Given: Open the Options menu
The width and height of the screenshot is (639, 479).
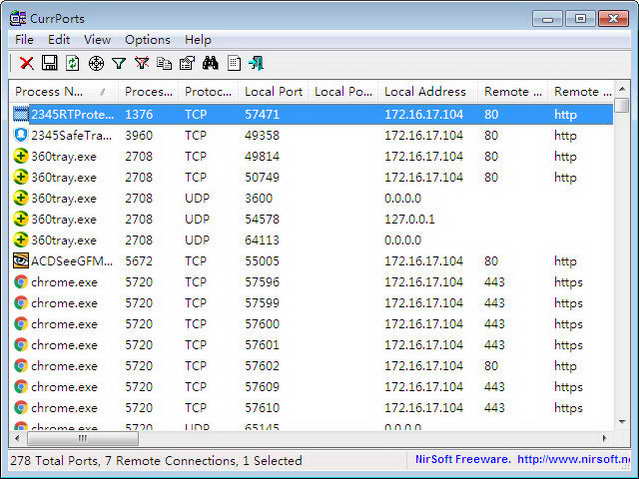Looking at the screenshot, I should click(x=148, y=40).
